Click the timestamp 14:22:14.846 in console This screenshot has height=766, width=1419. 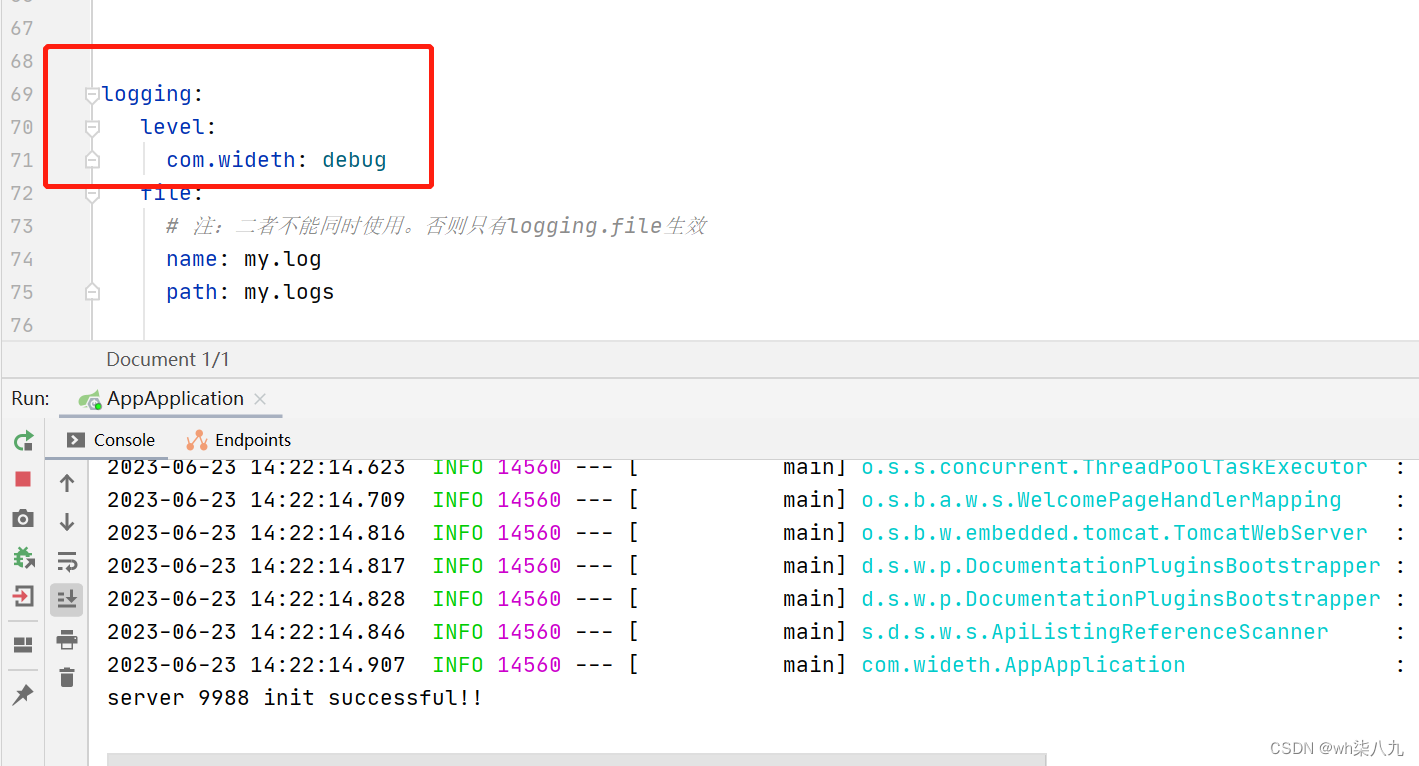coord(328,632)
